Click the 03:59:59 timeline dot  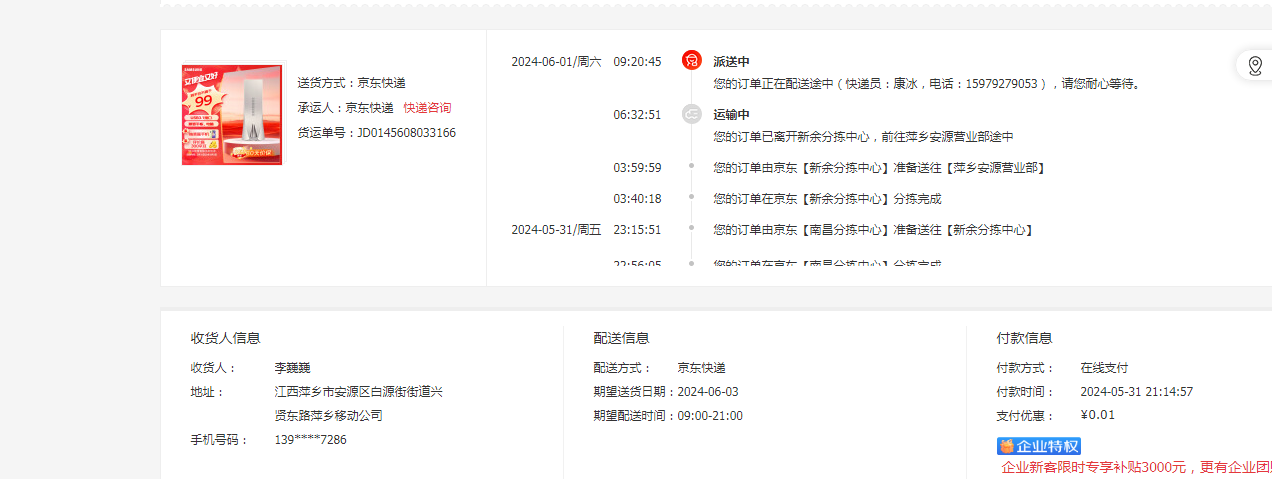click(691, 167)
